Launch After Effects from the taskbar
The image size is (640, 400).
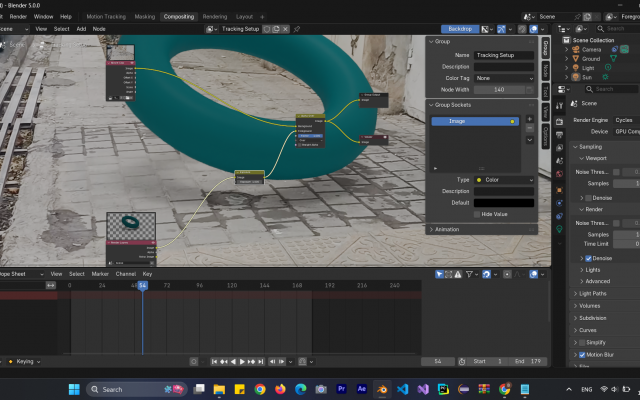(362, 389)
